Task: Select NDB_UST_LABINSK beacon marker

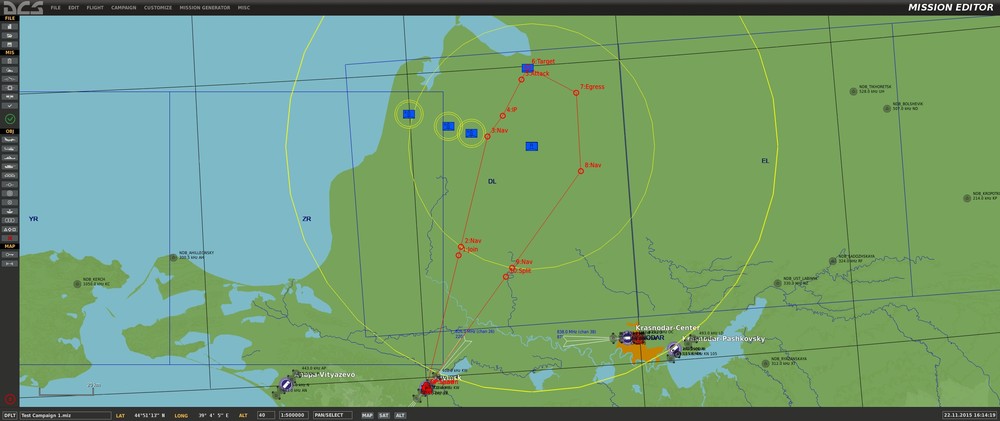Action: pyautogui.click(x=777, y=283)
